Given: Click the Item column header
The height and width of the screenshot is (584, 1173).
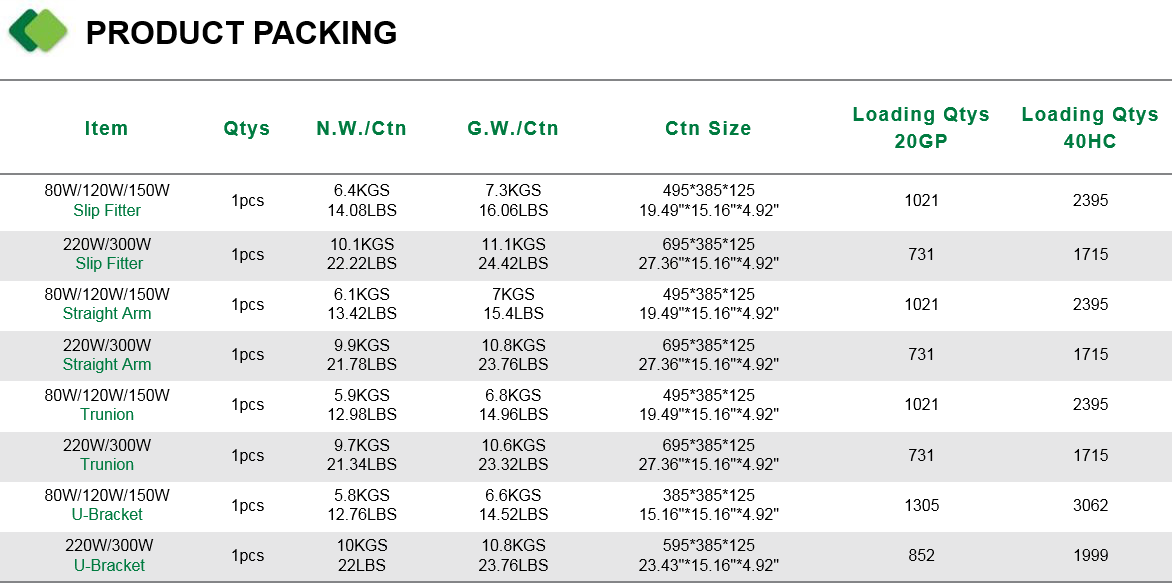Looking at the screenshot, I should [x=106, y=128].
